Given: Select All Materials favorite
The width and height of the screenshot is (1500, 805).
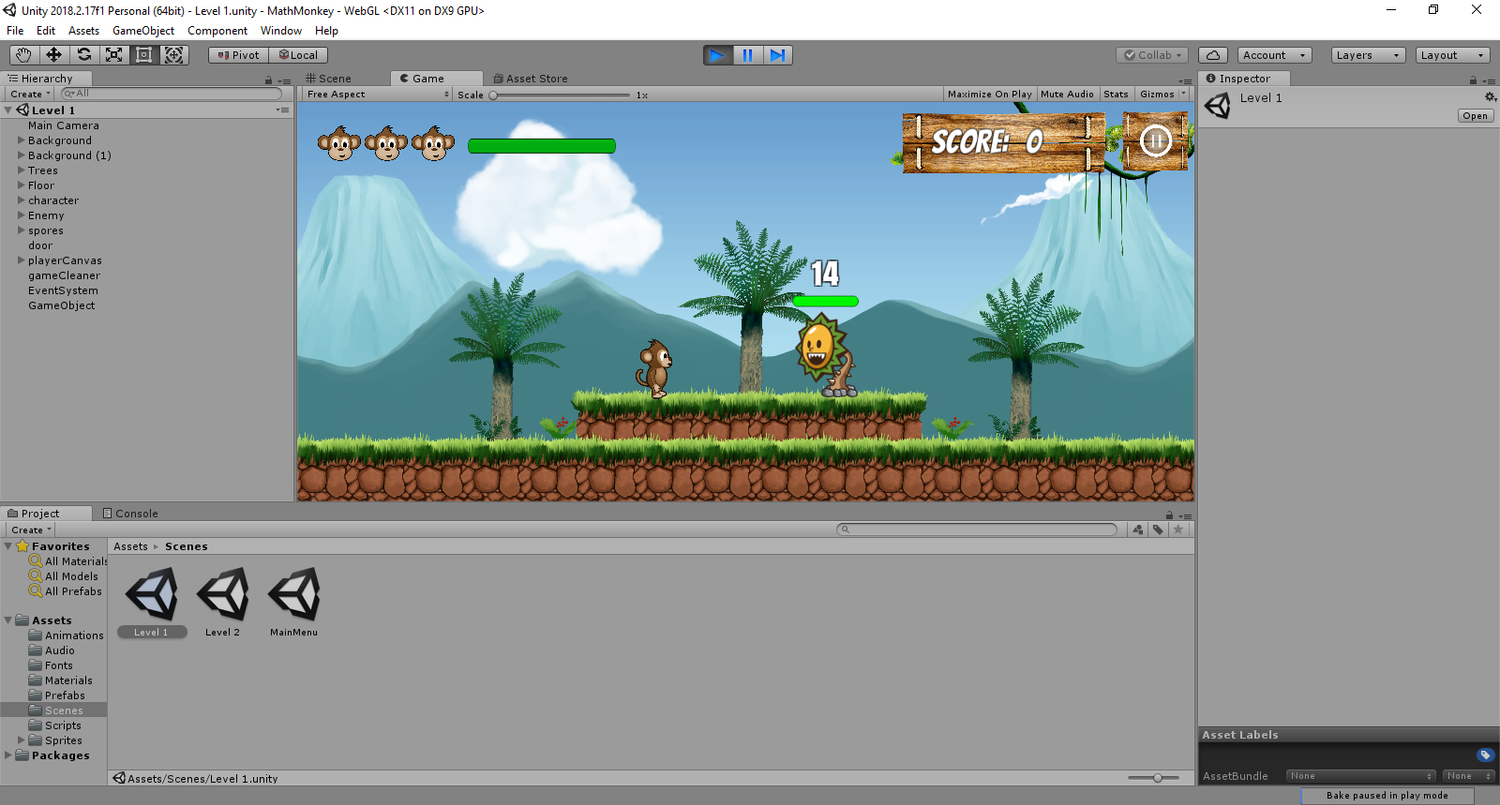Looking at the screenshot, I should pyautogui.click(x=68, y=561).
